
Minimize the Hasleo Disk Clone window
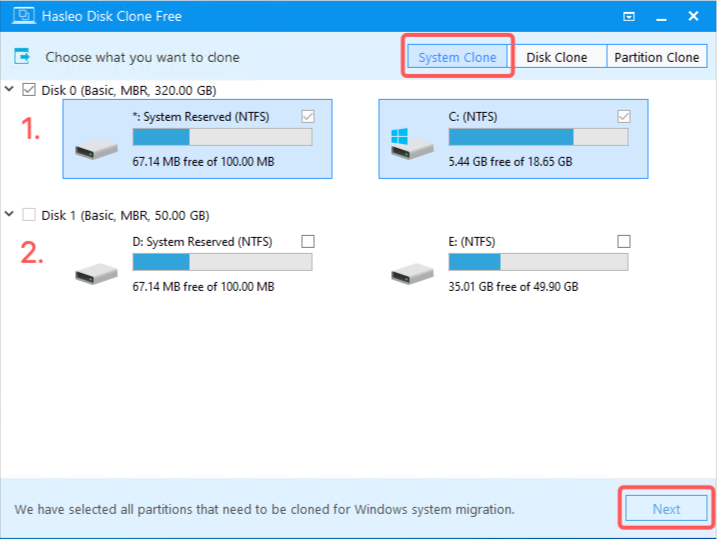[x=661, y=17]
